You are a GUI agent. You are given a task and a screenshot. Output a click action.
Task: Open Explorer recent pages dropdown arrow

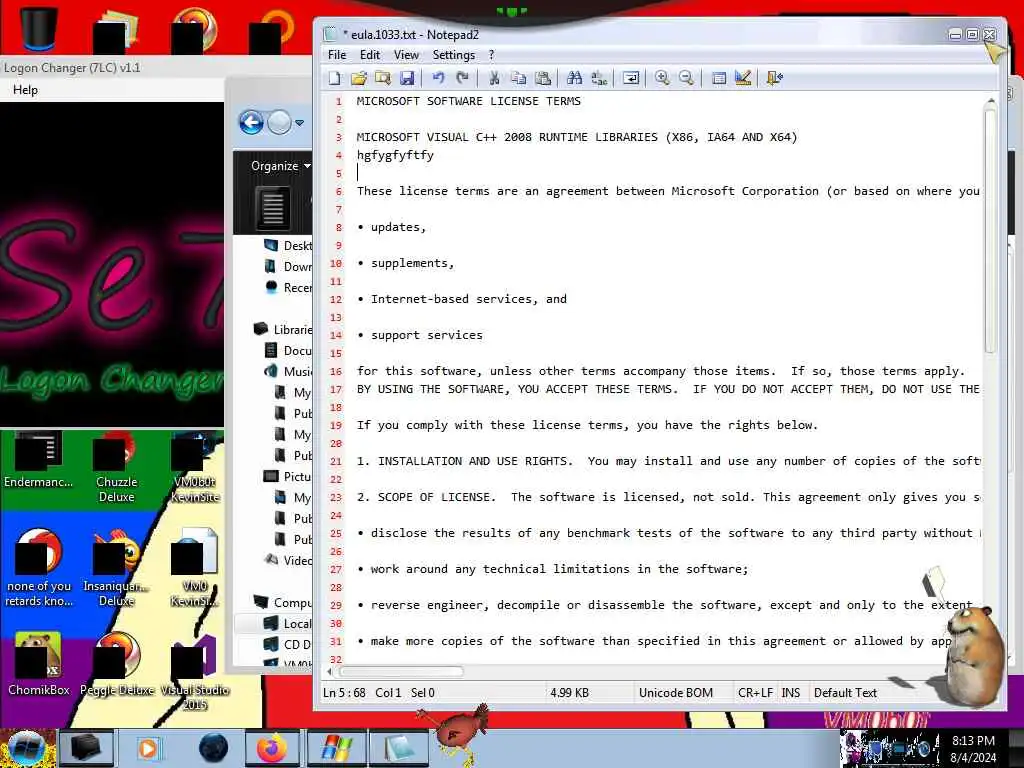[299, 123]
